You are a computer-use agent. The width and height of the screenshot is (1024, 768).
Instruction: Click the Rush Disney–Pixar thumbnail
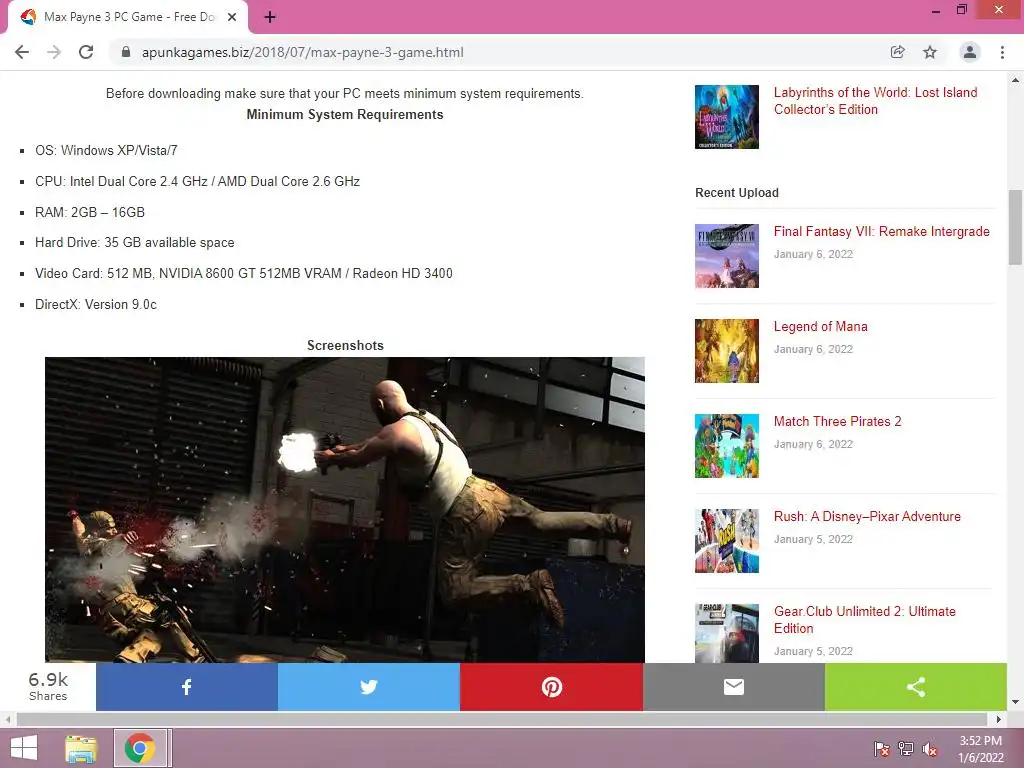pos(727,541)
